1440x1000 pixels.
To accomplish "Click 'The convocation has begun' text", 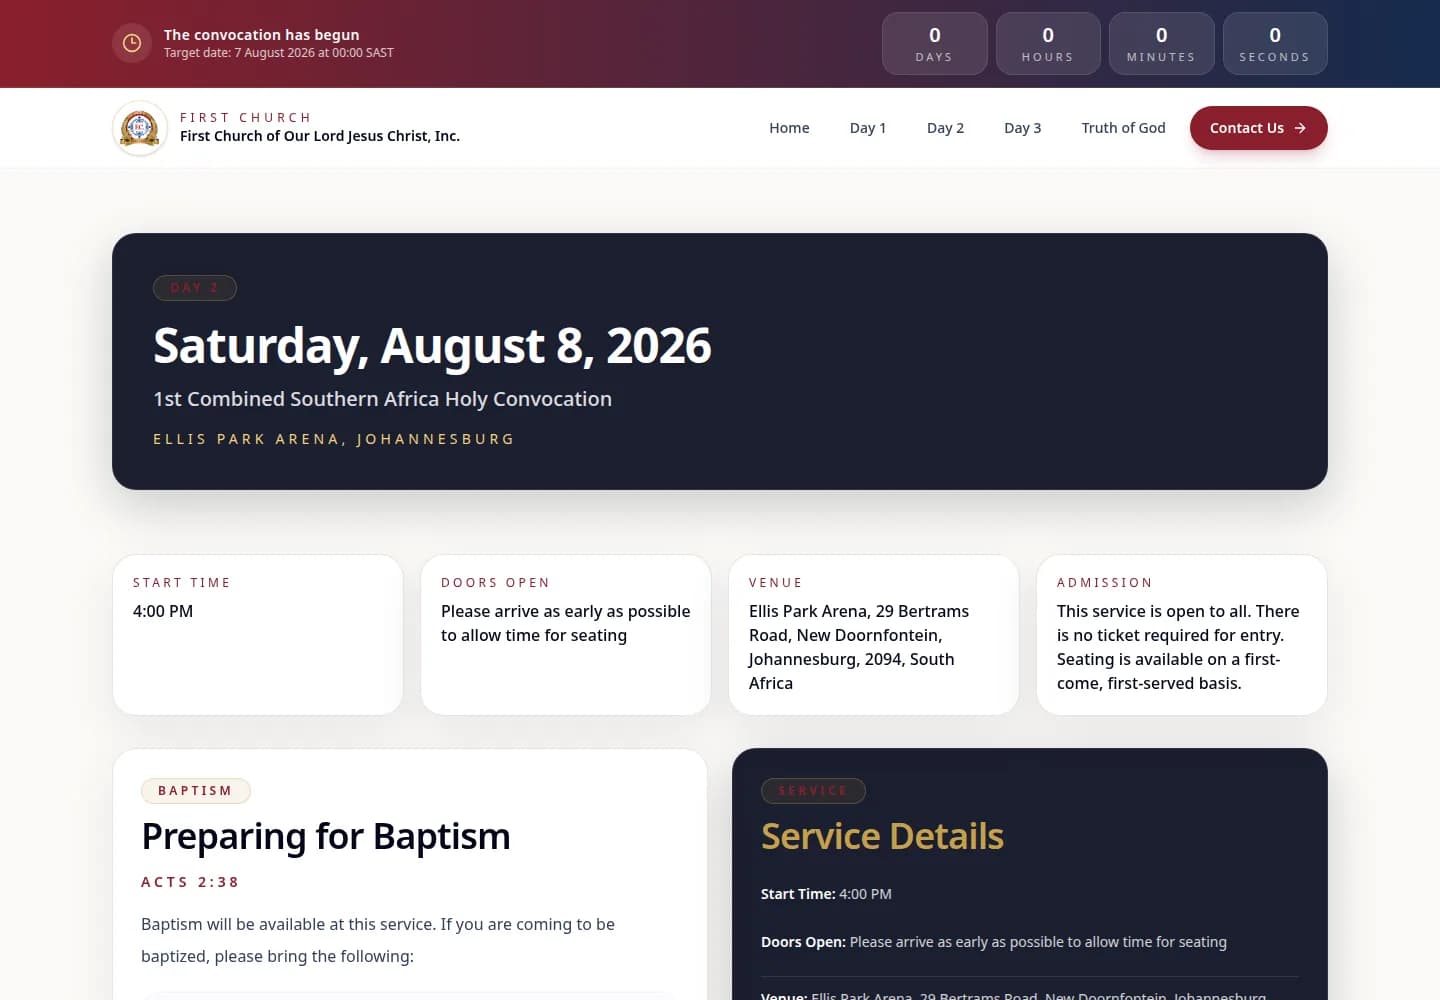I will coord(261,35).
